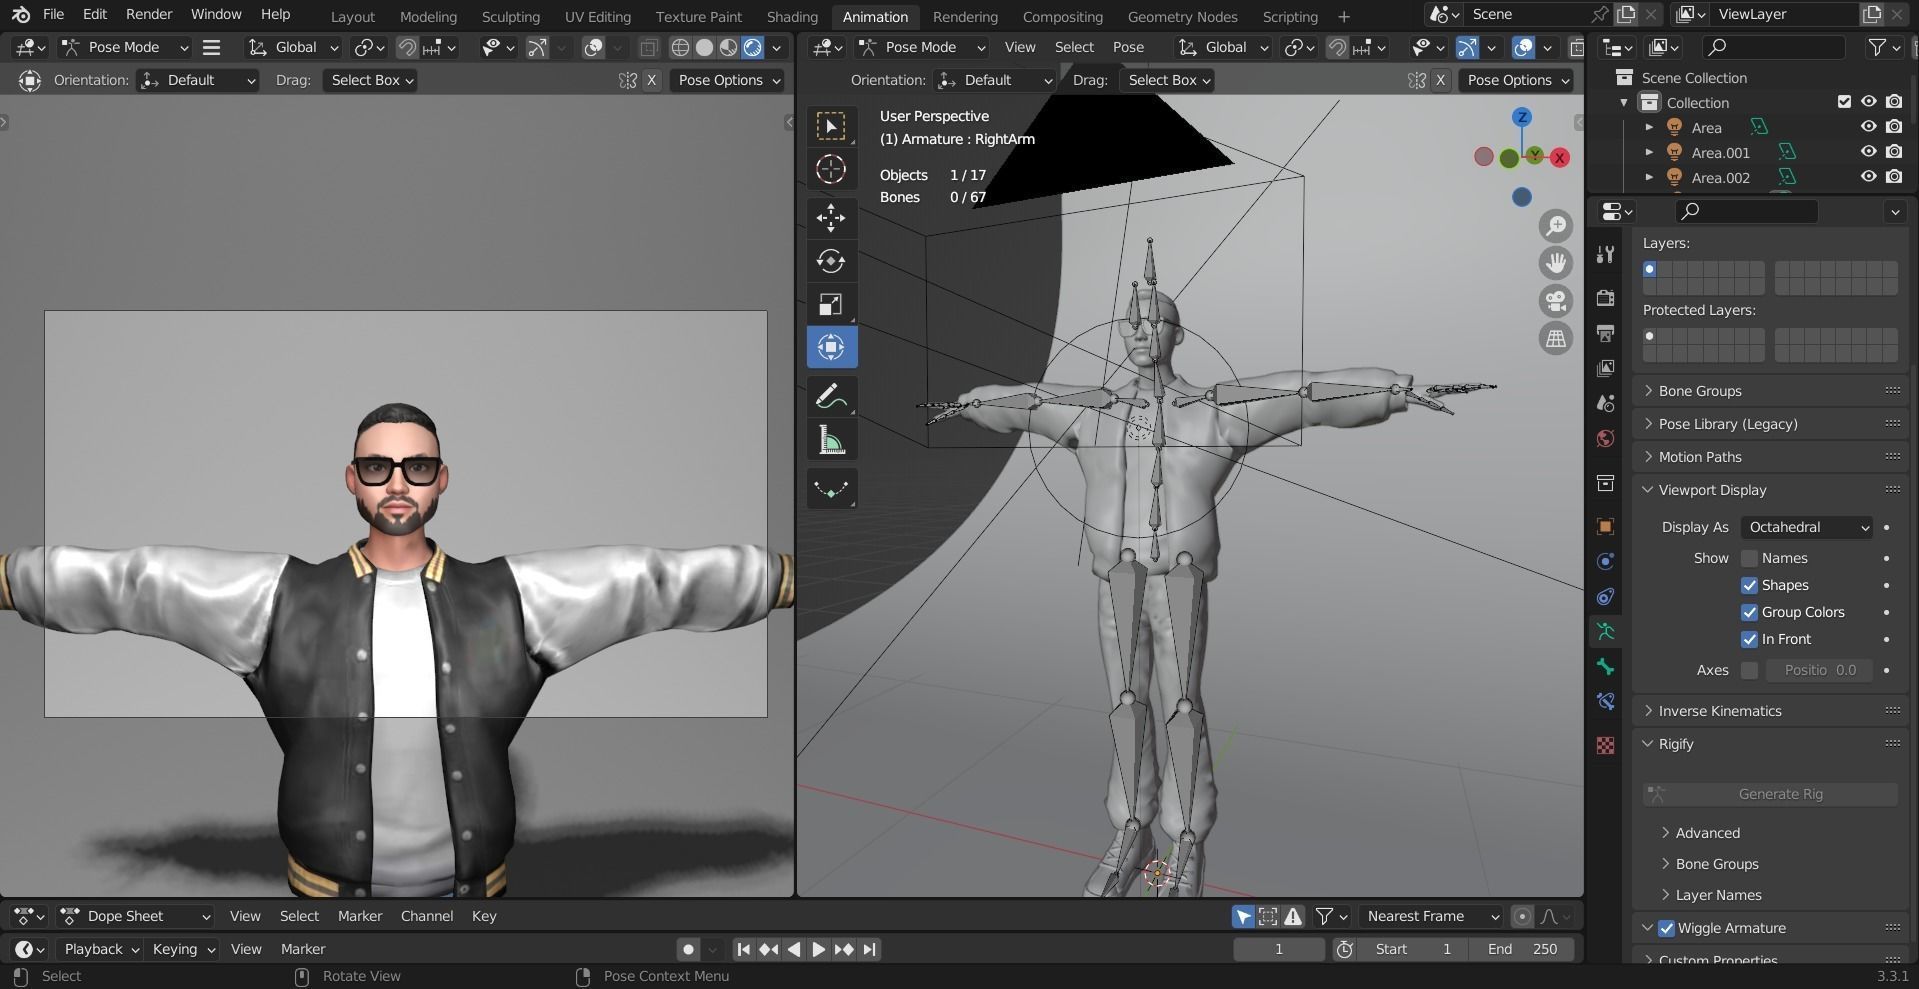
Task: Click the Play animation button
Action: pos(818,949)
